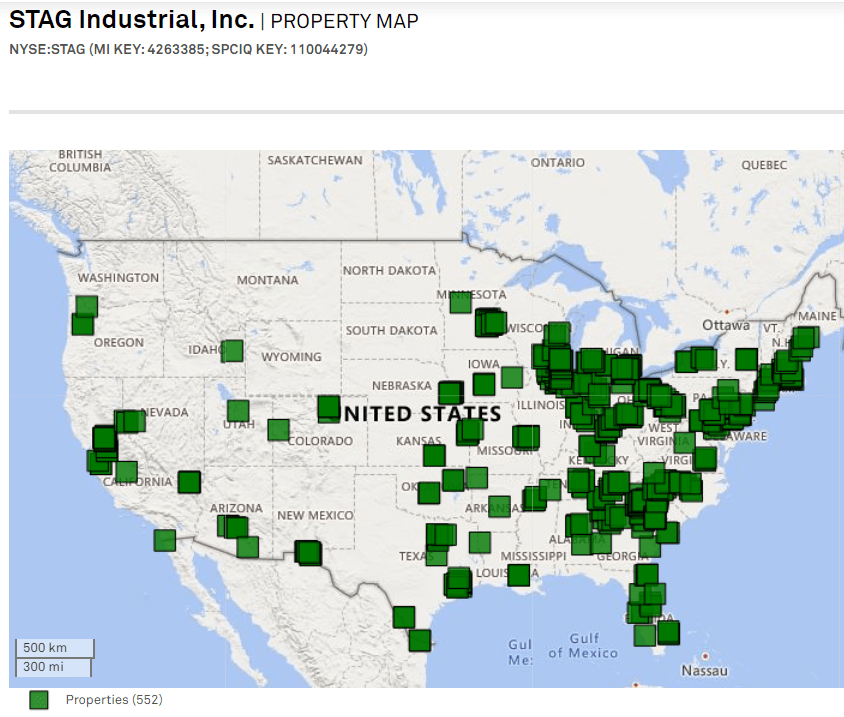Select the marker beside the Louisiana label
Image resolution: width=844 pixels, height=717 pixels.
coord(519,575)
